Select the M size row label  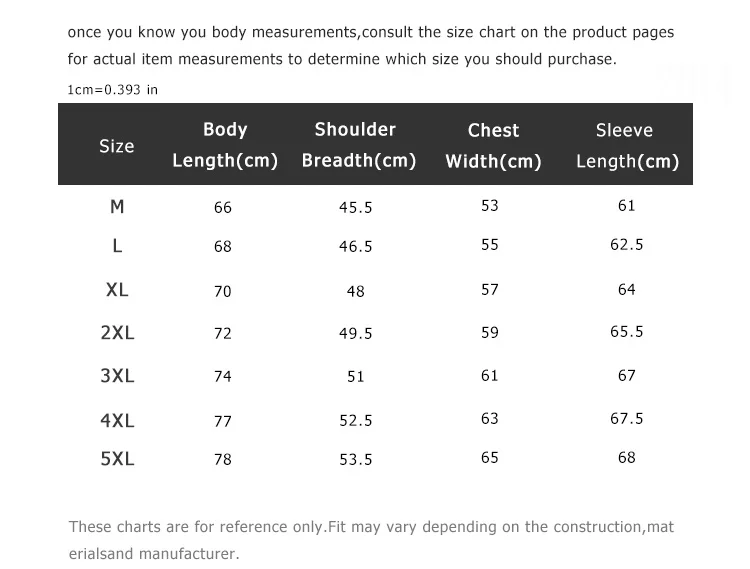coord(117,207)
